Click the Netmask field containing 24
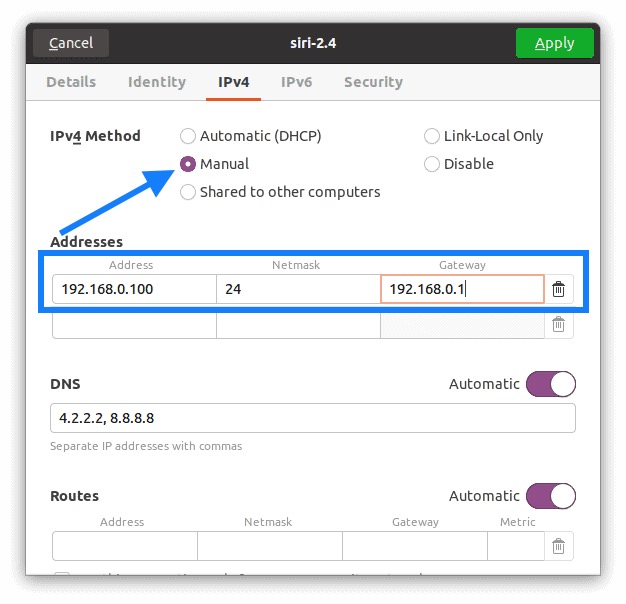The image size is (626, 604). pyautogui.click(x=298, y=290)
